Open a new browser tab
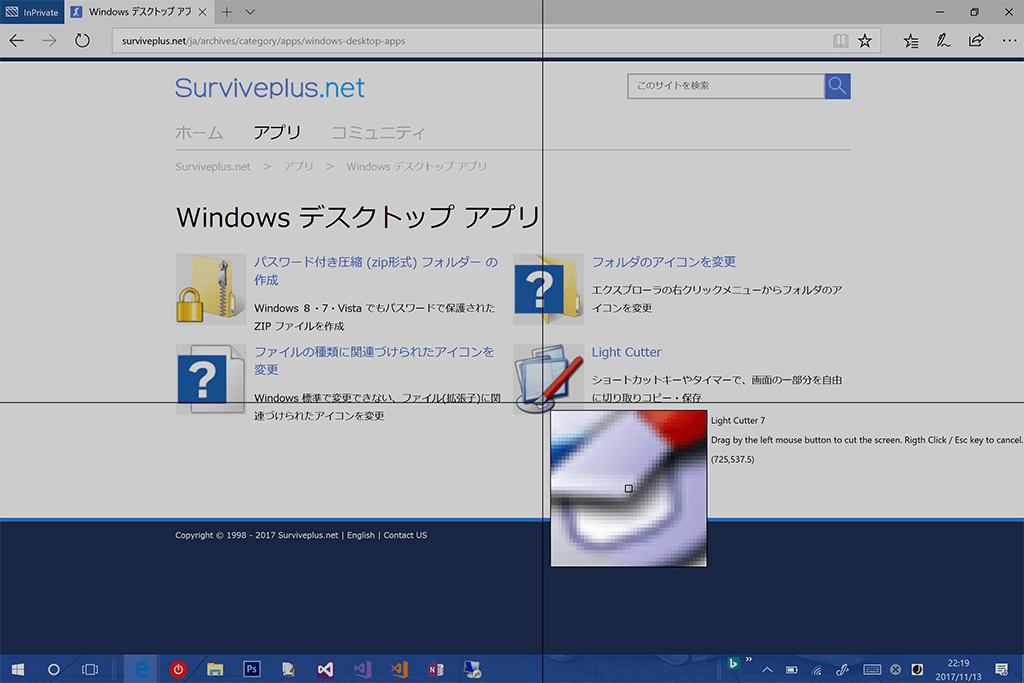1024x683 pixels. [x=227, y=12]
